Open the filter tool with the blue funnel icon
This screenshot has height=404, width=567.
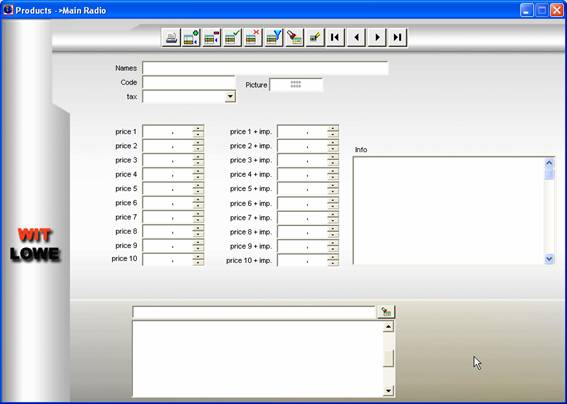coord(274,37)
